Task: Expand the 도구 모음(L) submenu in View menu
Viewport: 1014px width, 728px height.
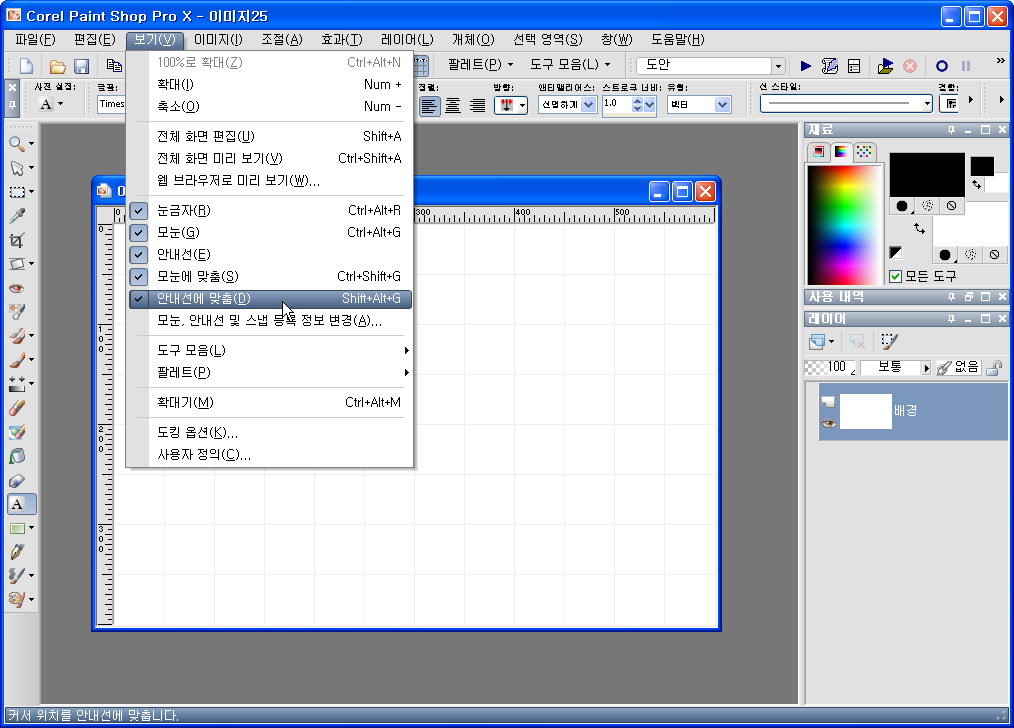Action: point(270,350)
